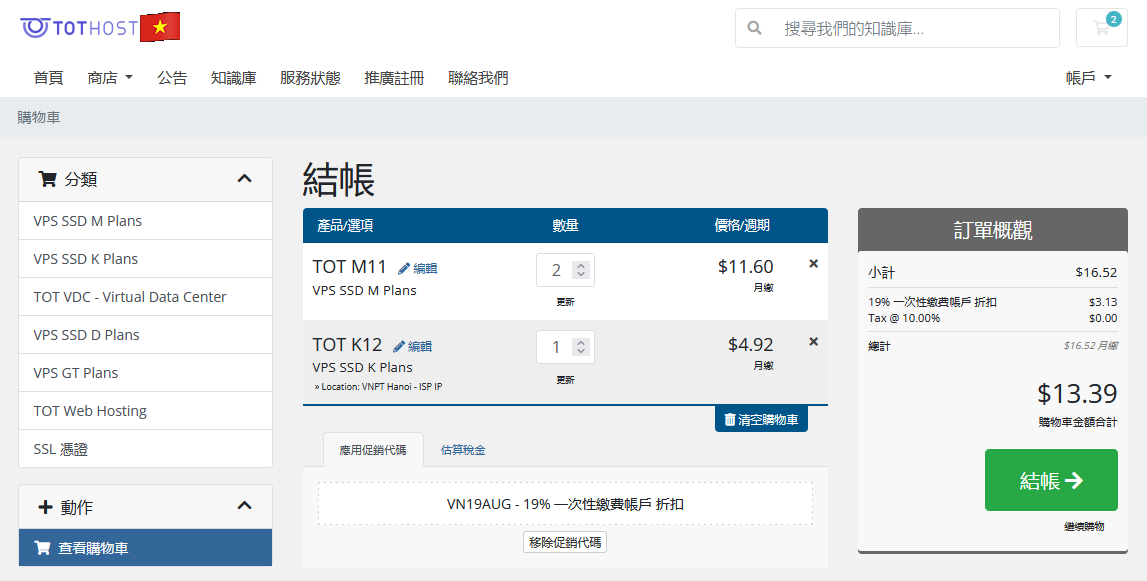Switch to the 估算稅金 tab
Screen dimensions: 1147x581
click(x=463, y=450)
